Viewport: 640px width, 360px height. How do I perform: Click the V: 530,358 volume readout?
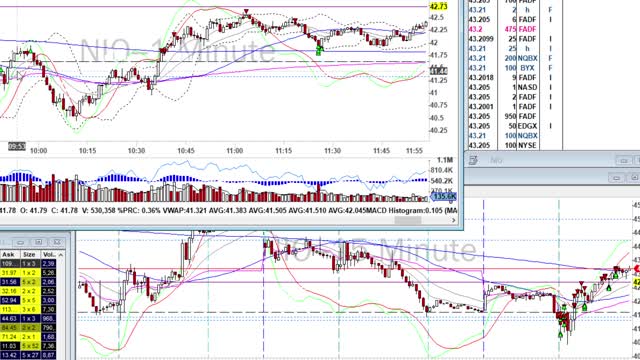98,211
